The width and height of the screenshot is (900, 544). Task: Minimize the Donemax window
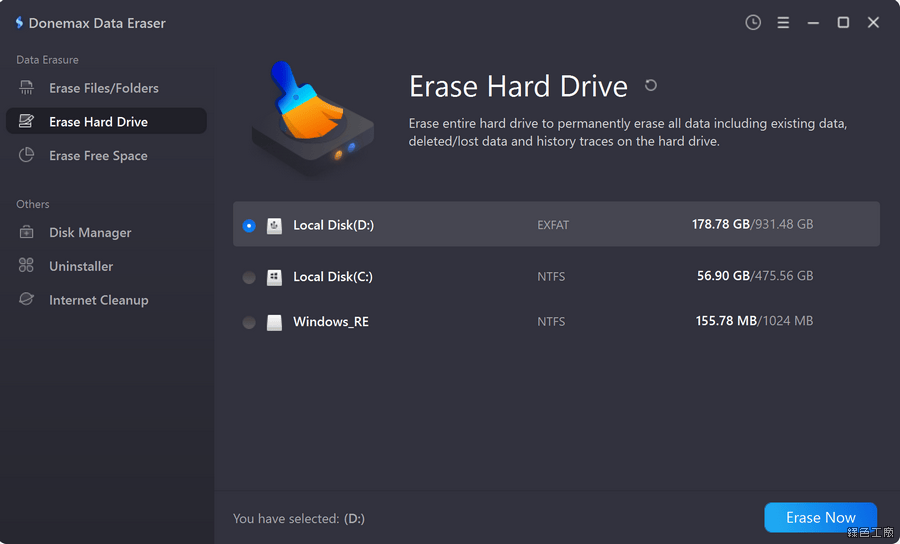(x=813, y=22)
